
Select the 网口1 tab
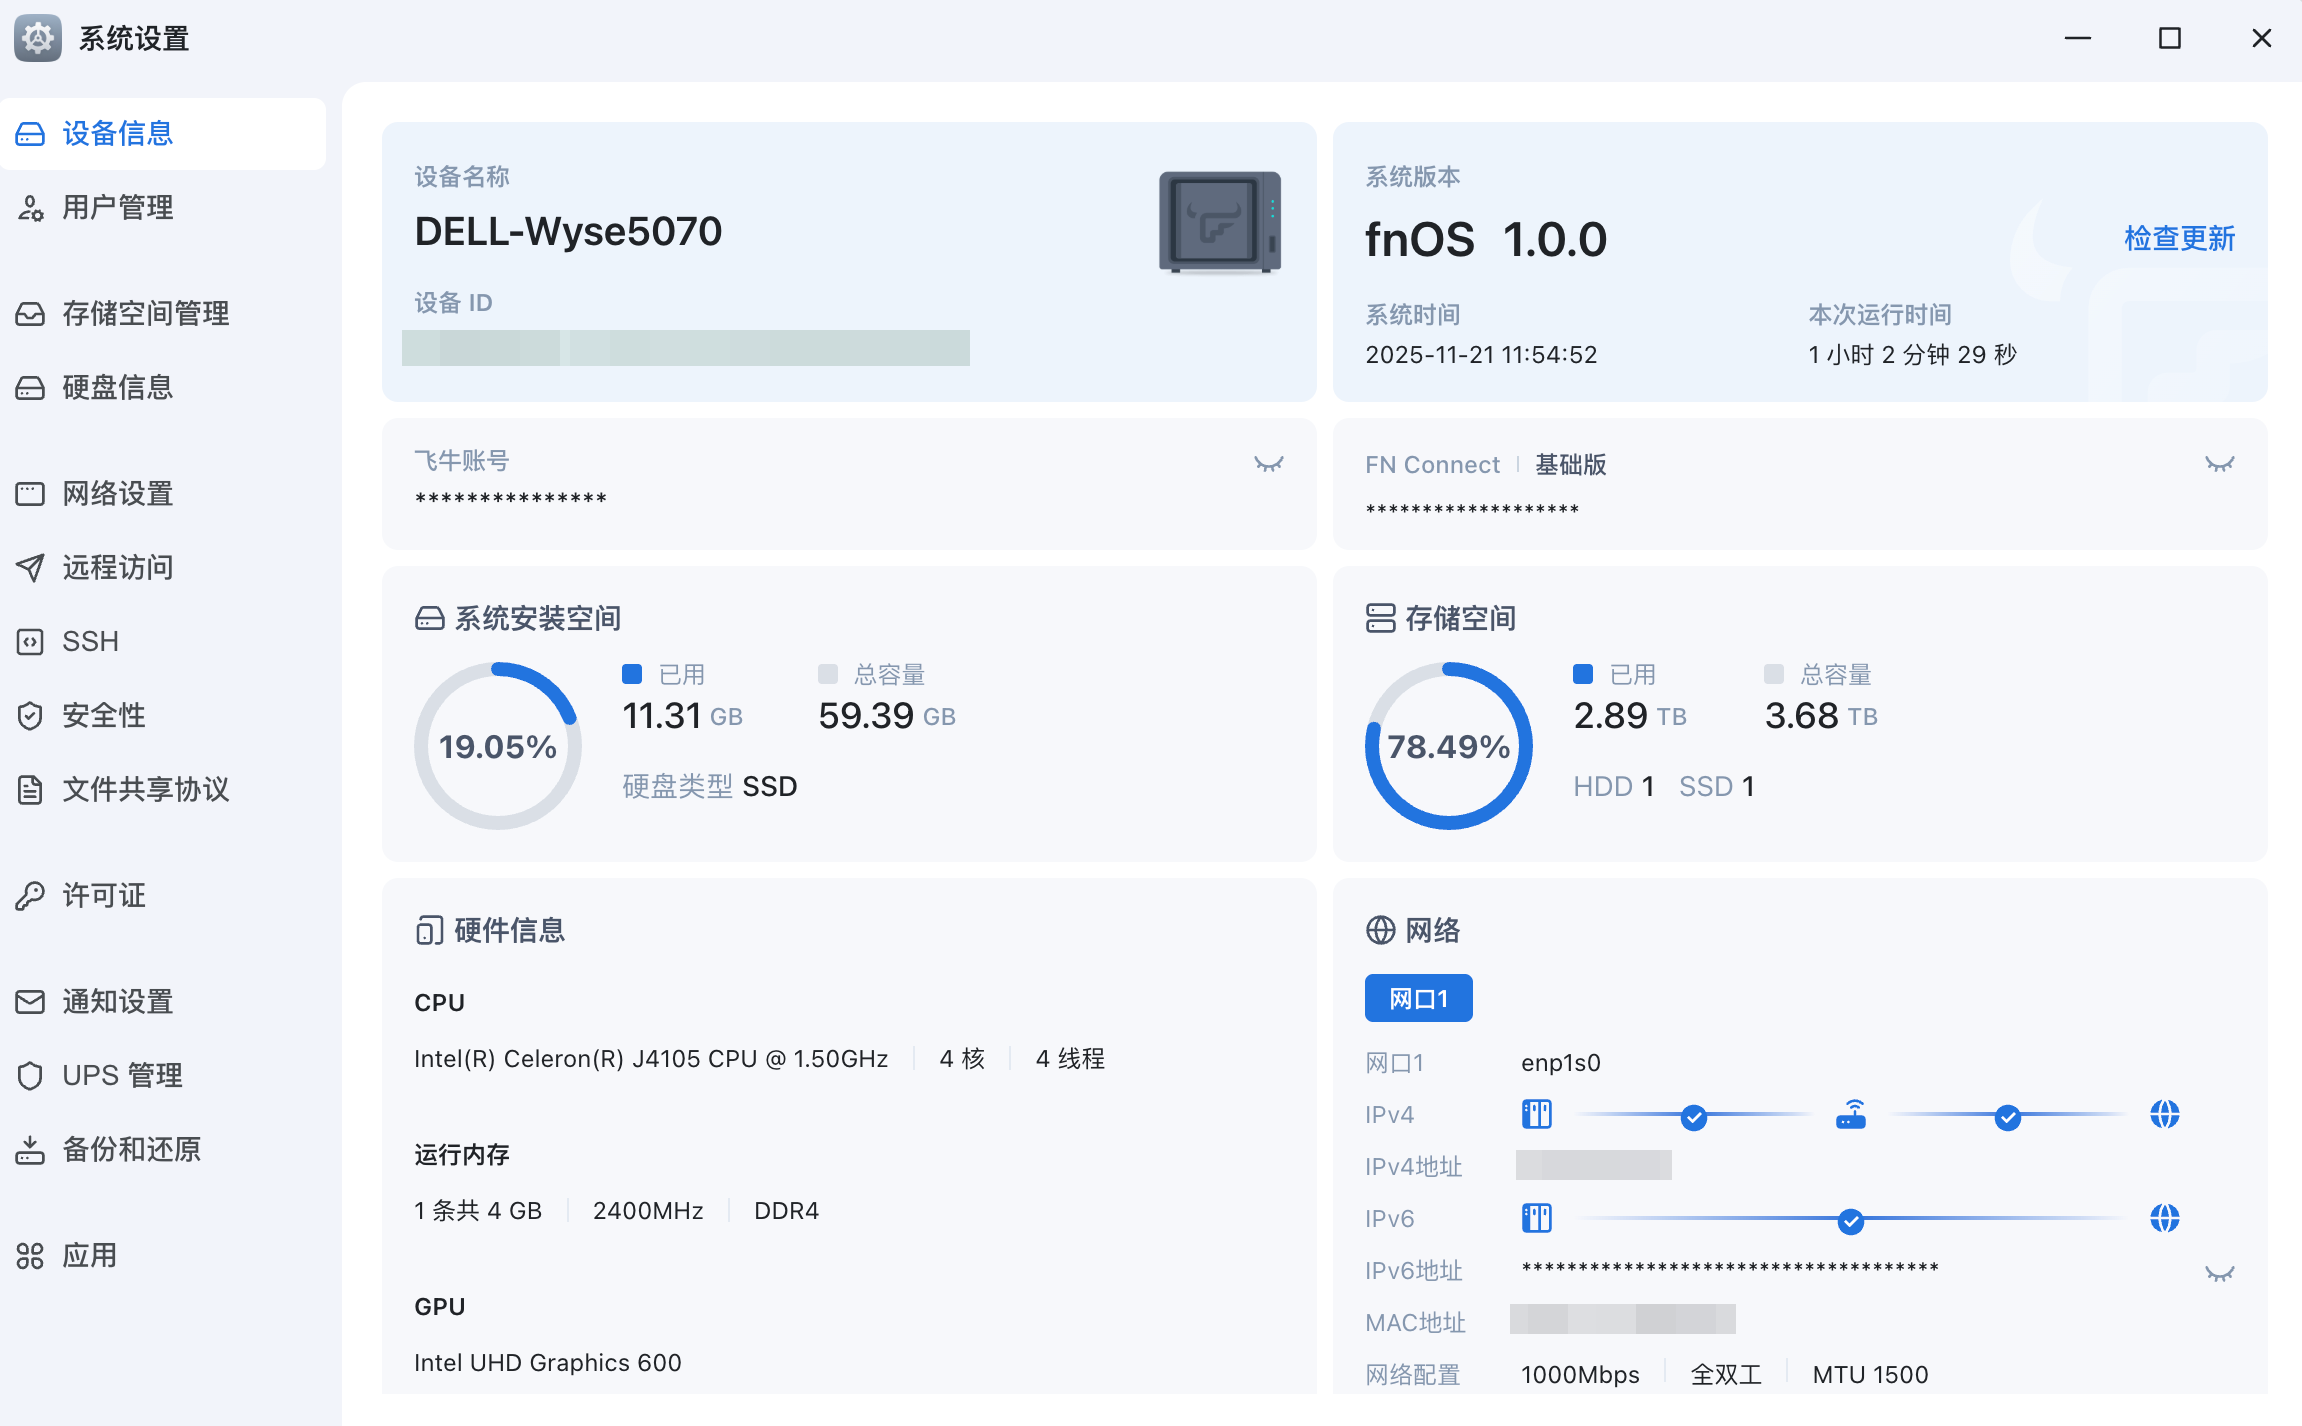(1418, 998)
